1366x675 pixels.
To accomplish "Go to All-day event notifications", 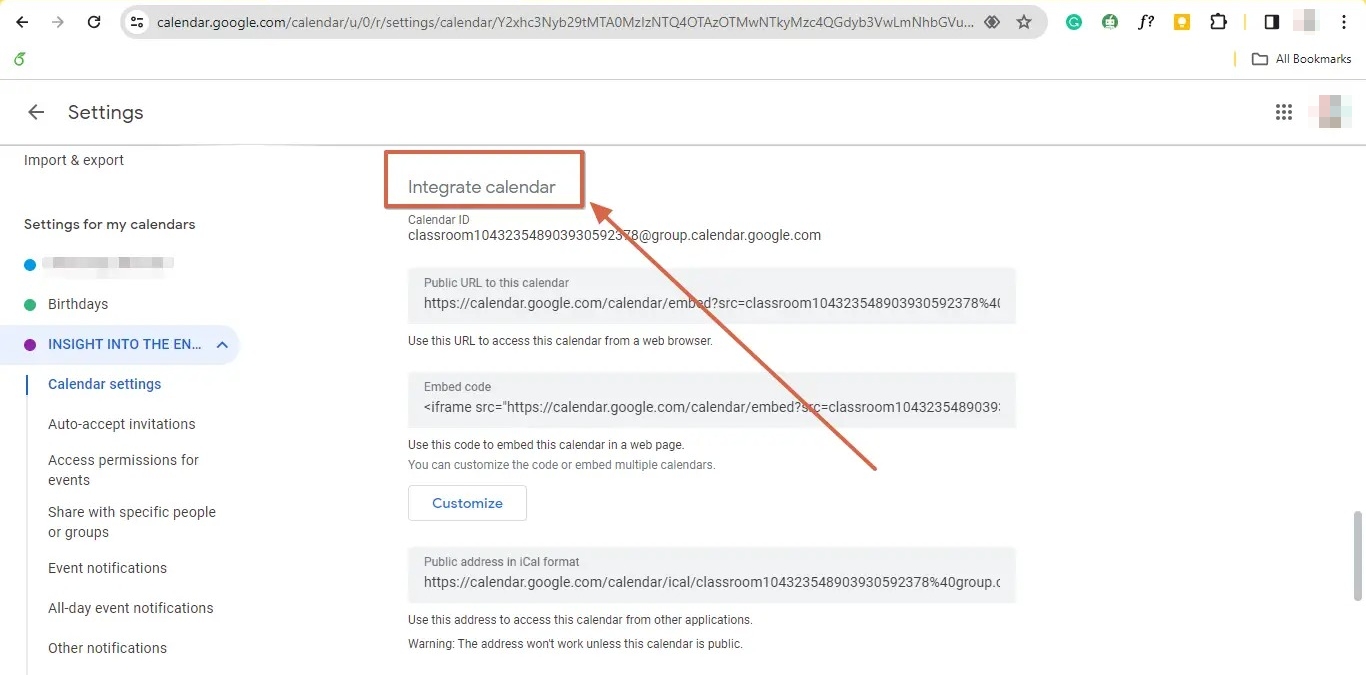I will tap(131, 608).
